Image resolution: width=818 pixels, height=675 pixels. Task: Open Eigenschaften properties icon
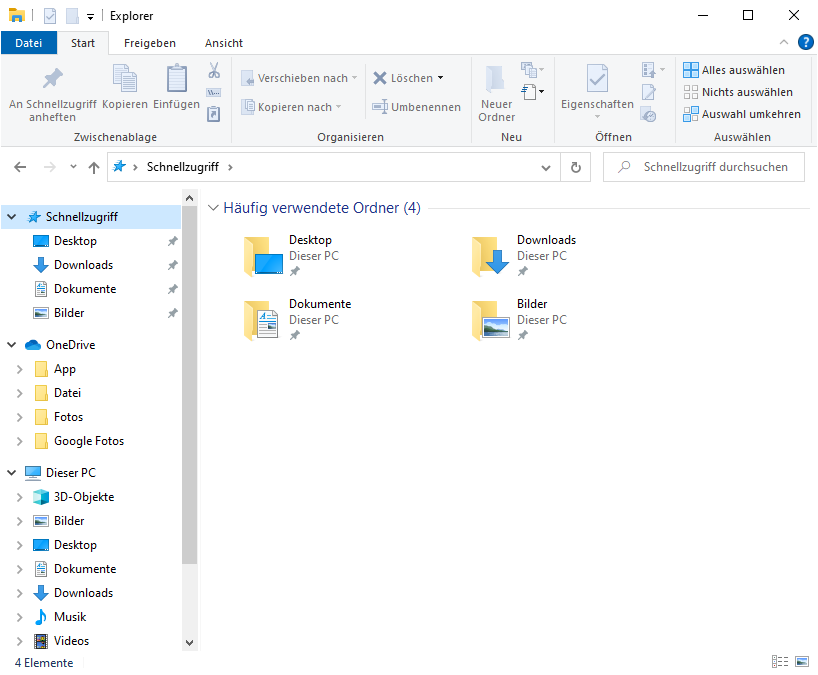click(x=597, y=80)
